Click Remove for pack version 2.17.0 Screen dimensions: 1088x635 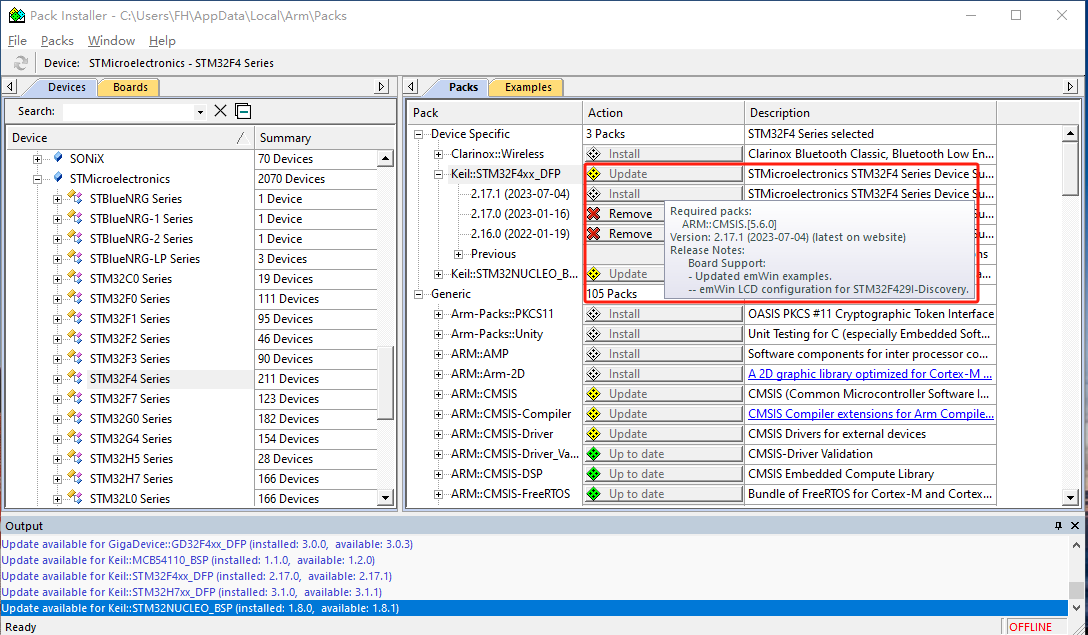[620, 214]
